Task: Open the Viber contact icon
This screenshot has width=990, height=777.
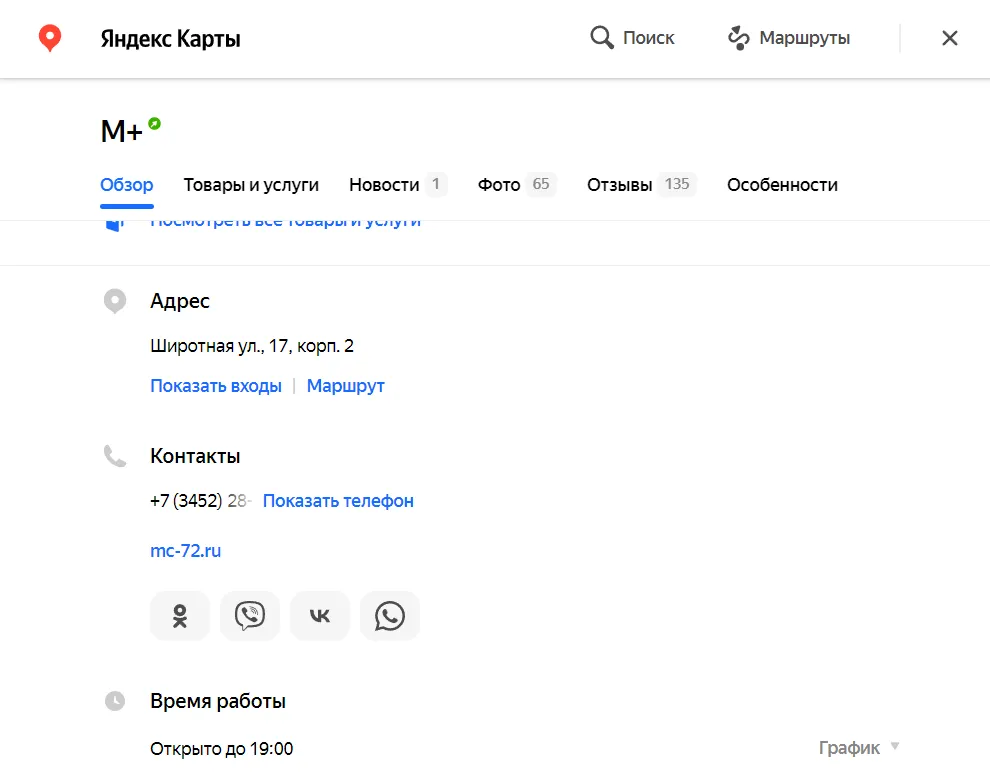Action: [250, 615]
